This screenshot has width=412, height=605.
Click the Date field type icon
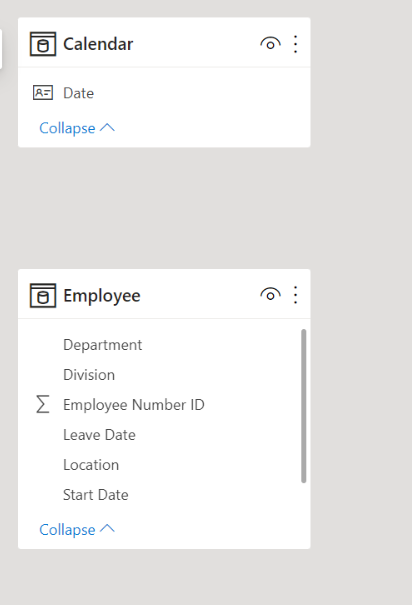pos(43,93)
